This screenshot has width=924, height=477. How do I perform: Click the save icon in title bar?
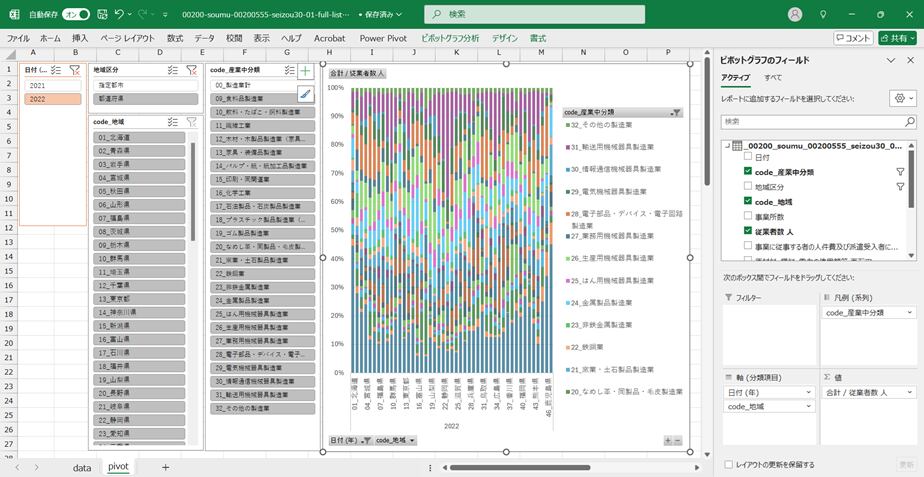tap(102, 14)
